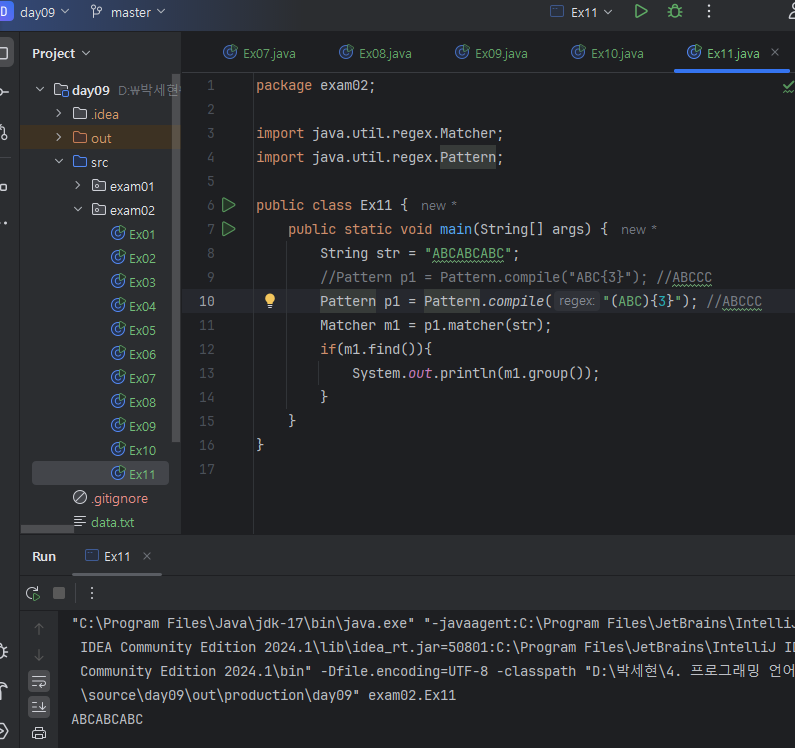Click the Run tool window title
This screenshot has height=748, width=795.
[x=44, y=556]
